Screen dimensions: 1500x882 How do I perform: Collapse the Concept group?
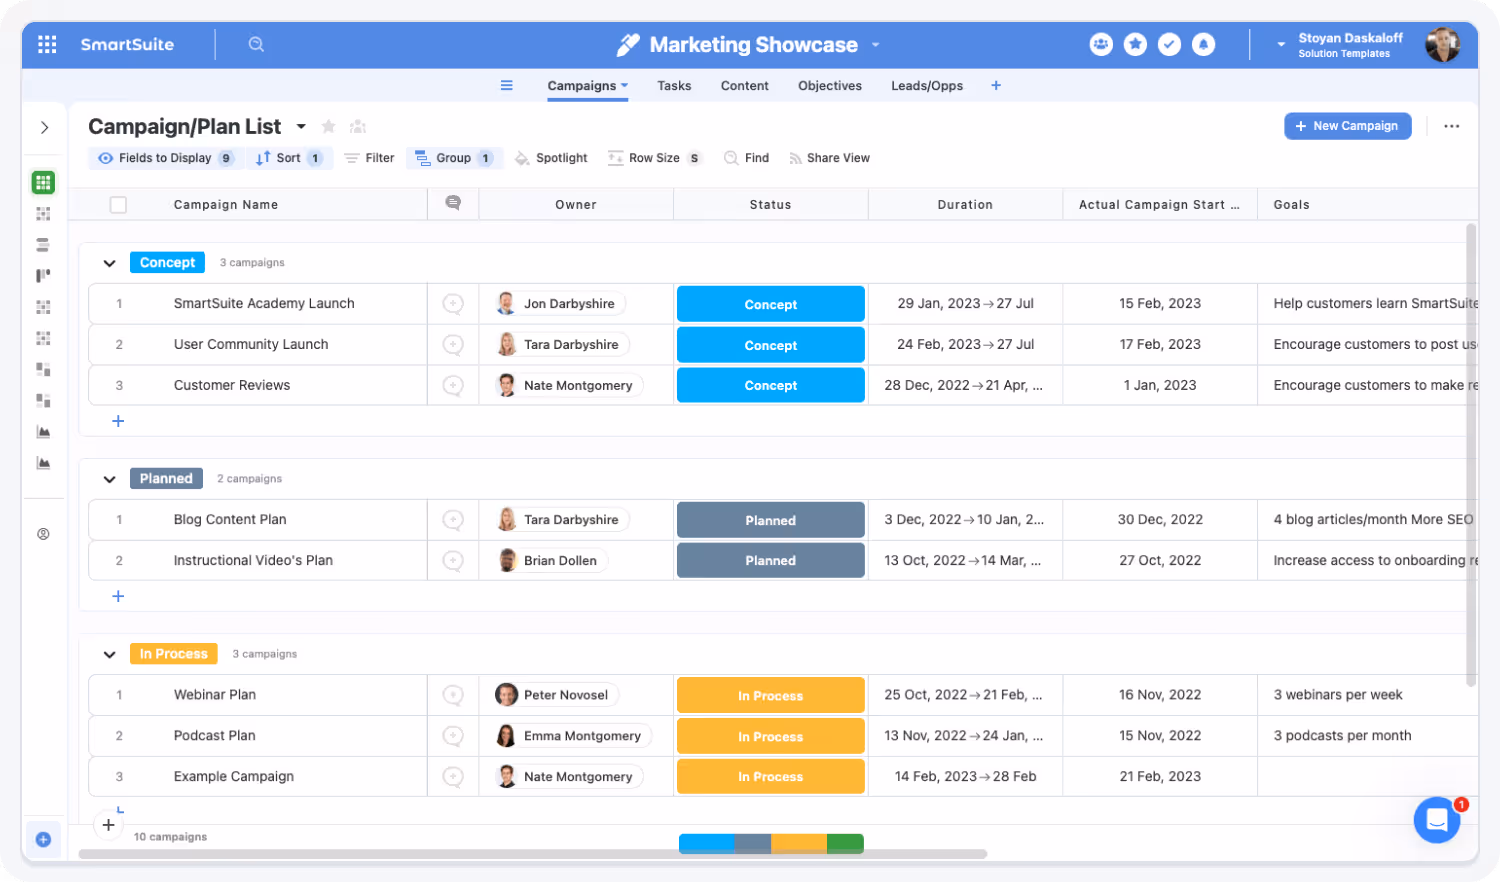tap(109, 263)
